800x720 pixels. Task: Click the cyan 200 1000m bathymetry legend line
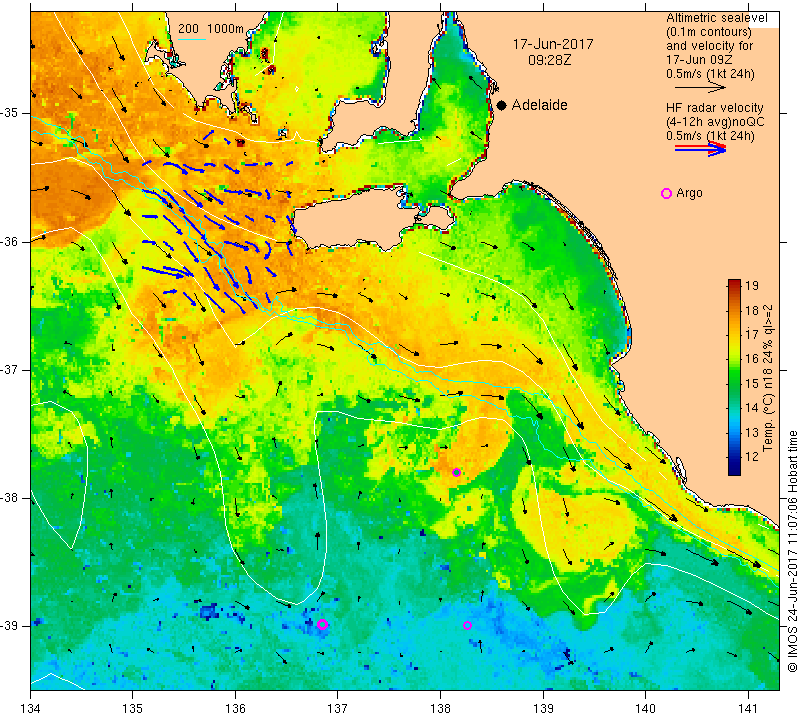tap(192, 39)
